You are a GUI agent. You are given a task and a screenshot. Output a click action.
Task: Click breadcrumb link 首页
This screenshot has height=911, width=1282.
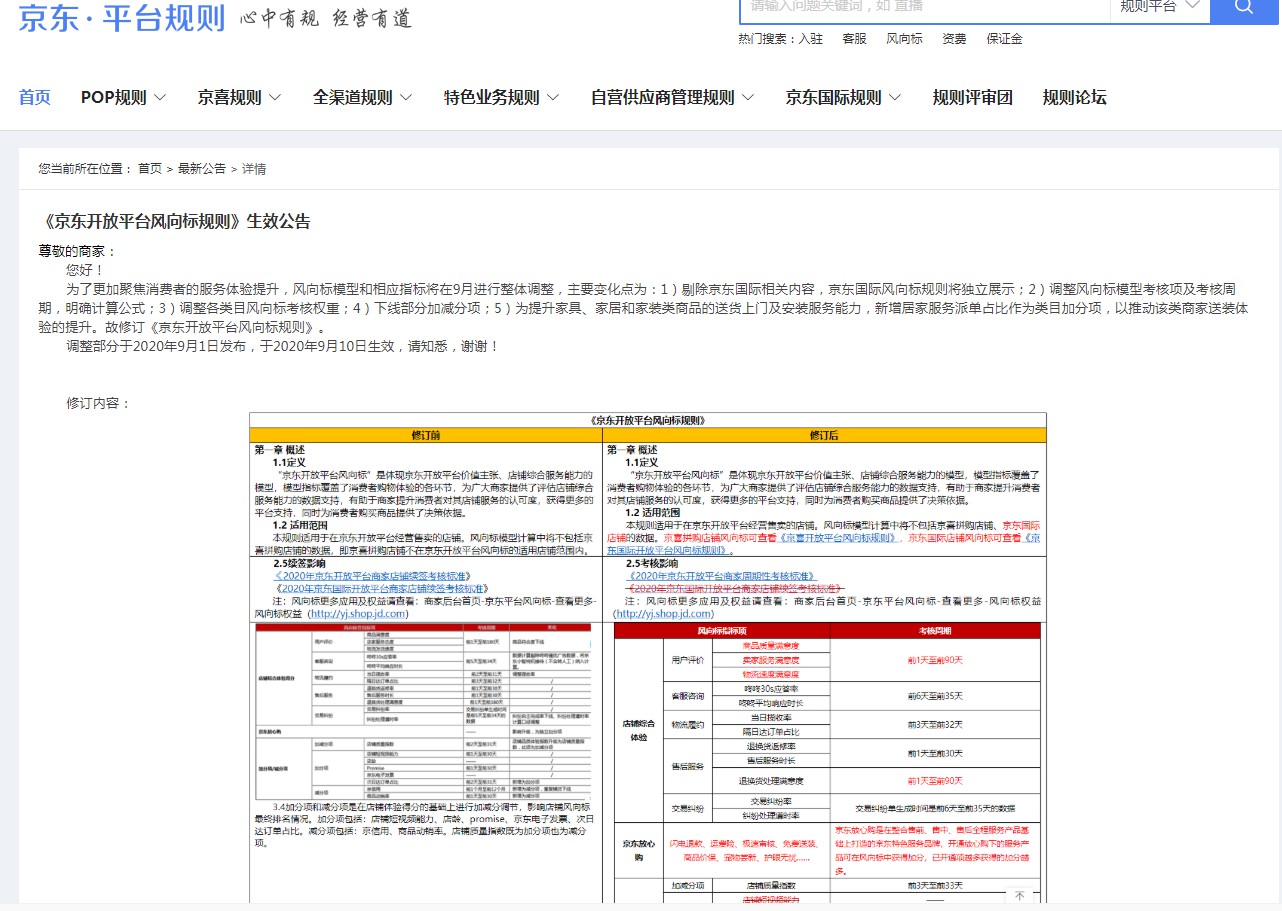click(150, 169)
